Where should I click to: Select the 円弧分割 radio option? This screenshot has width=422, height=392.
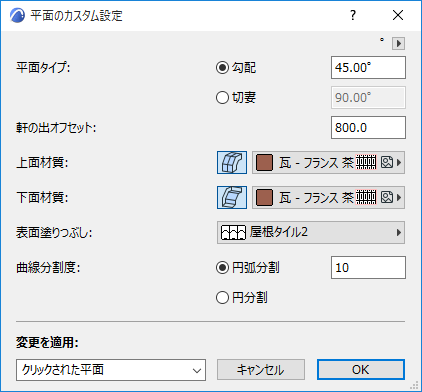(222, 268)
